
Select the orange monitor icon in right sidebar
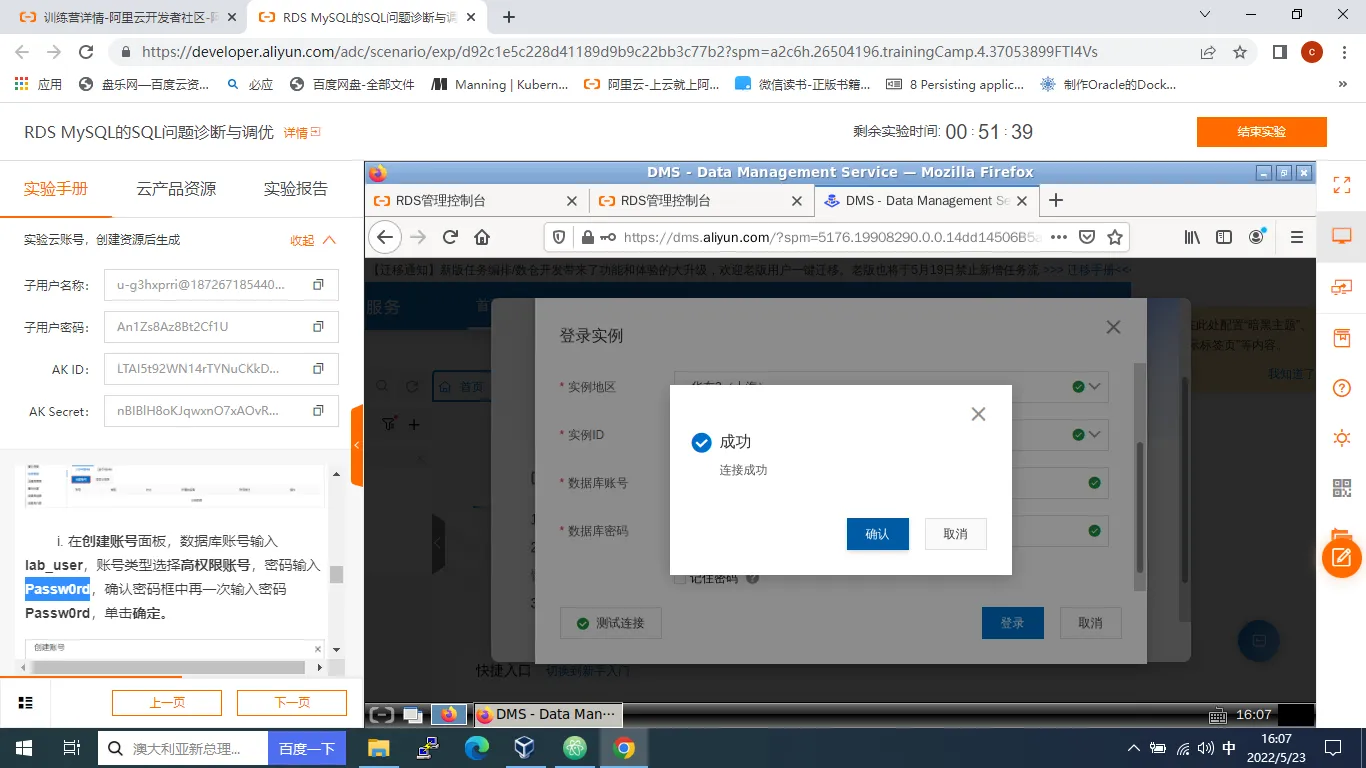coord(1342,236)
